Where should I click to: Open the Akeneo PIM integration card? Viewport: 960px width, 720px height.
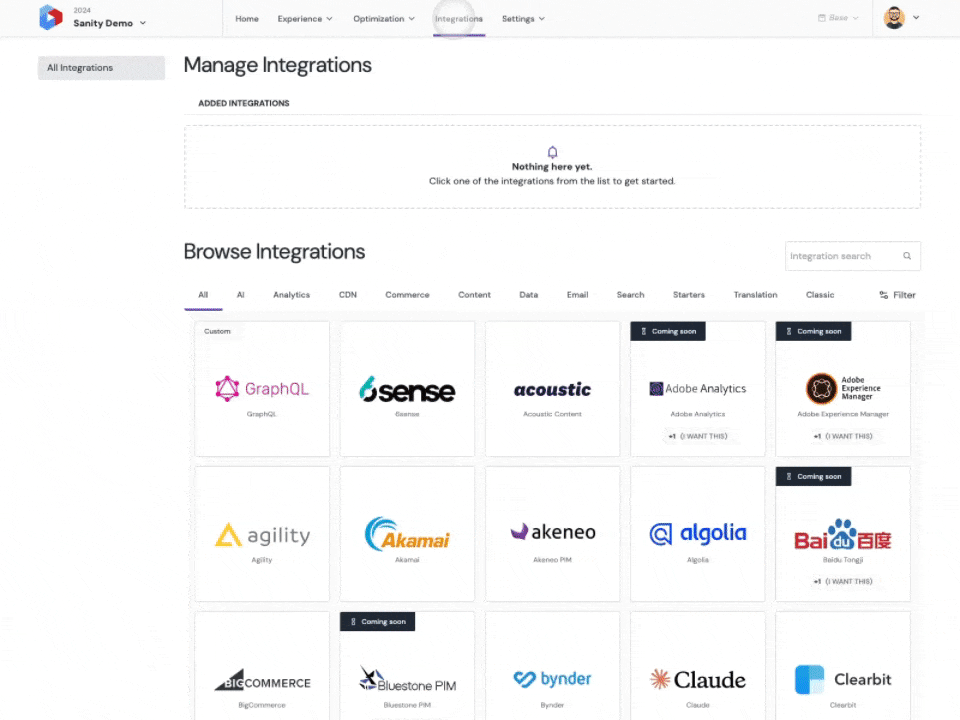(x=552, y=534)
